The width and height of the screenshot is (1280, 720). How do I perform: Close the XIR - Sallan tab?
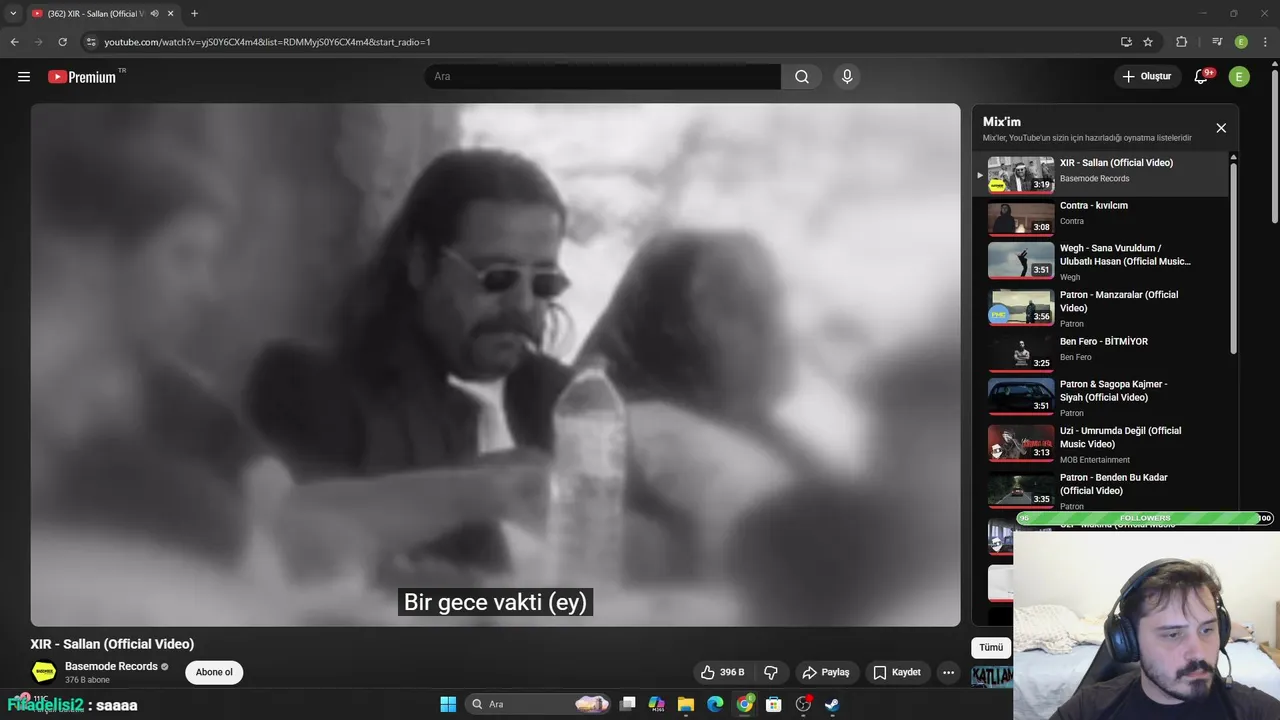[x=170, y=13]
